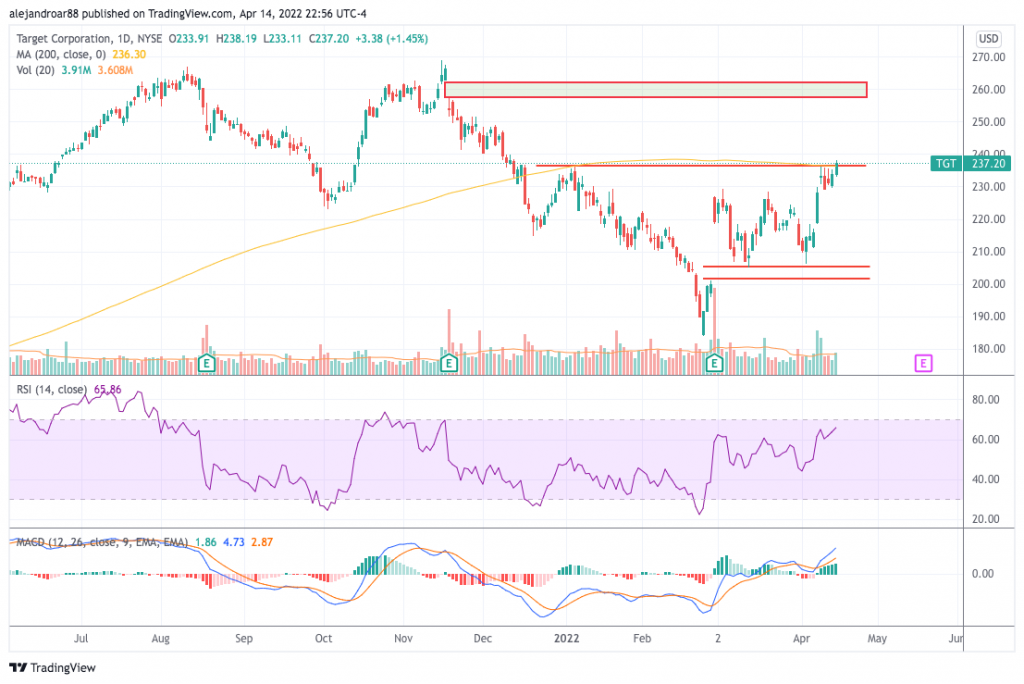The height and width of the screenshot is (684, 1024).
Task: Click the 260.00 price axis label
Action: (988, 90)
